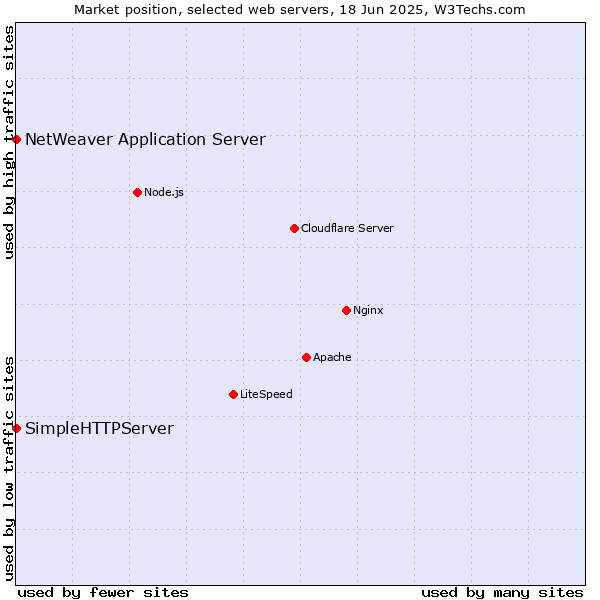Image resolution: width=600 pixels, height=600 pixels.
Task: Click the NetWeaver Application Server red marker
Action: 16,140
